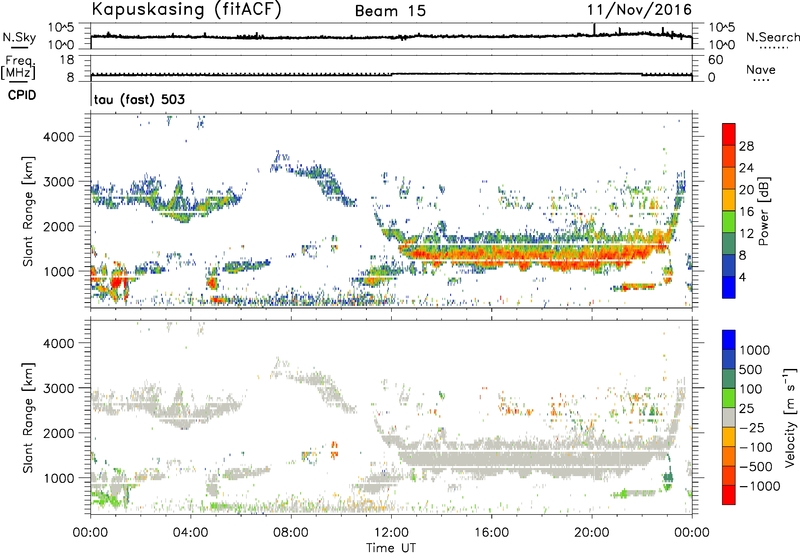
Task: Click the '-25' velocity colorbar tick label
Action: coord(752,427)
